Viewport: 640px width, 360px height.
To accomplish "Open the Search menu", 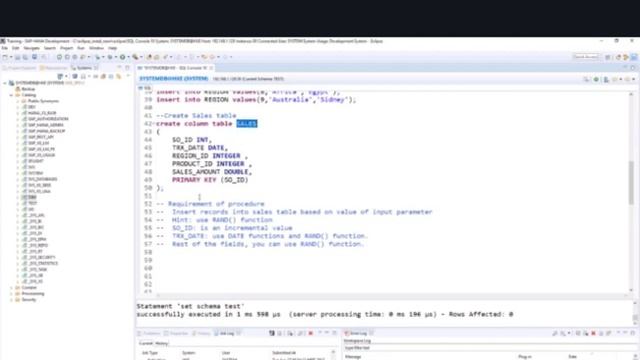I will (50, 48).
